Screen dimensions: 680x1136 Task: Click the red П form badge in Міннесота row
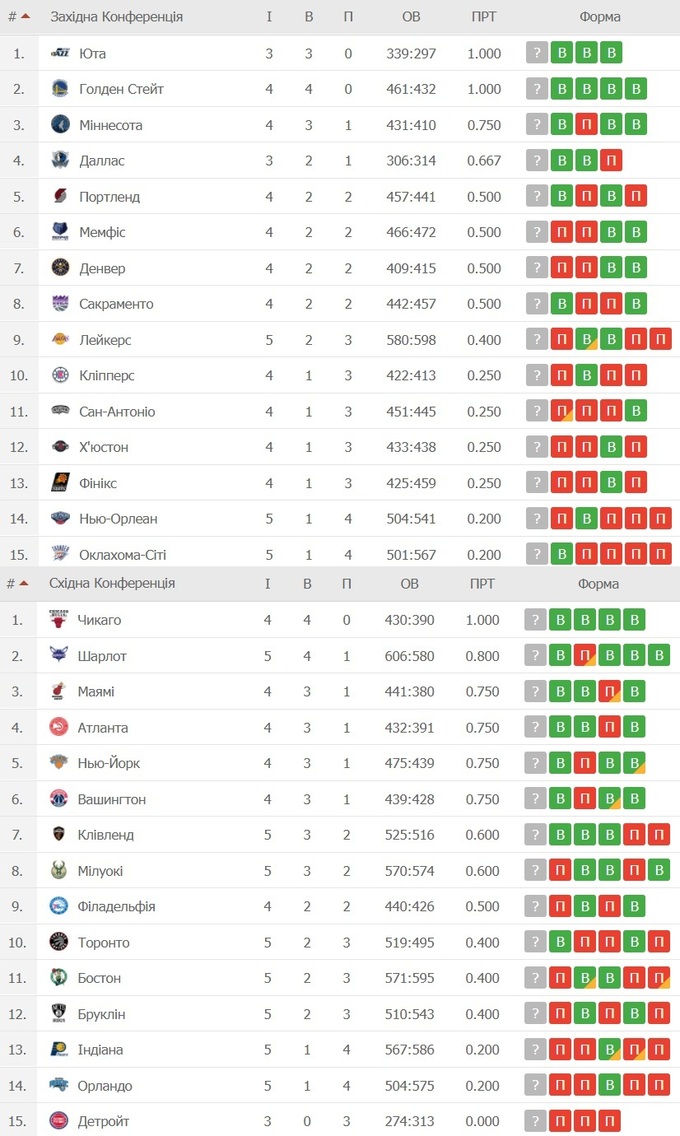click(x=587, y=125)
